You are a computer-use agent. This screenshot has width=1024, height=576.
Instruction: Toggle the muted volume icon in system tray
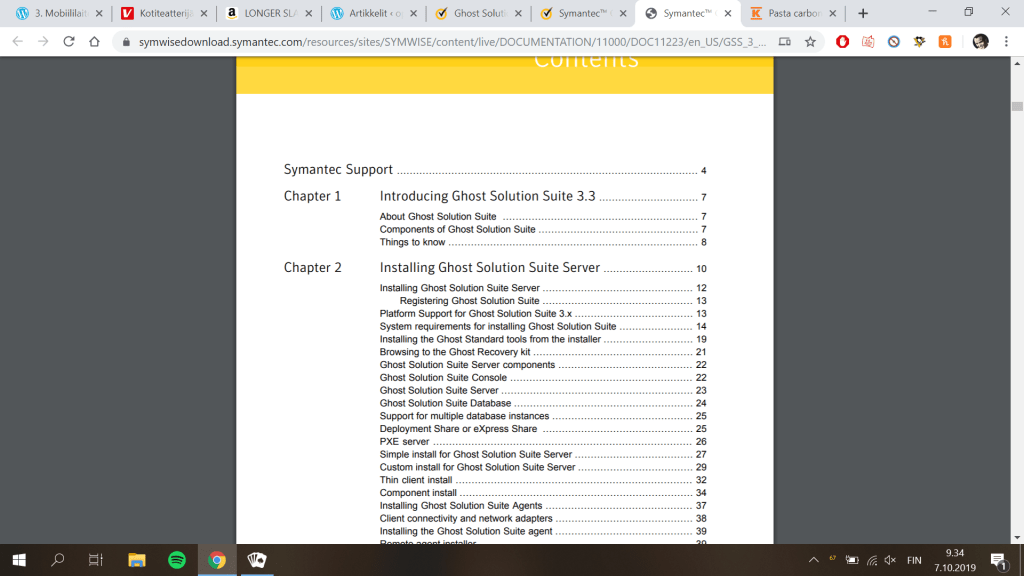click(890, 560)
